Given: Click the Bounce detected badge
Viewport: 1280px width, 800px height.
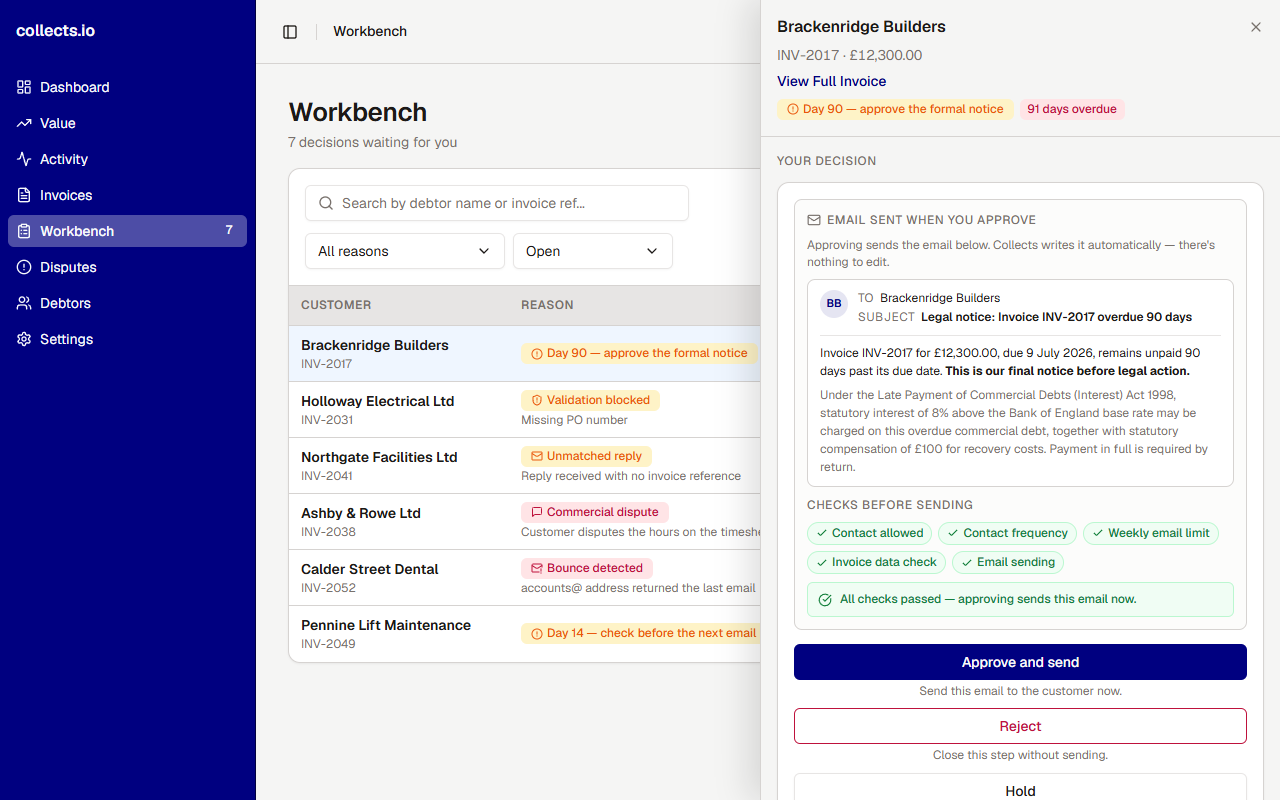Looking at the screenshot, I should click(587, 568).
